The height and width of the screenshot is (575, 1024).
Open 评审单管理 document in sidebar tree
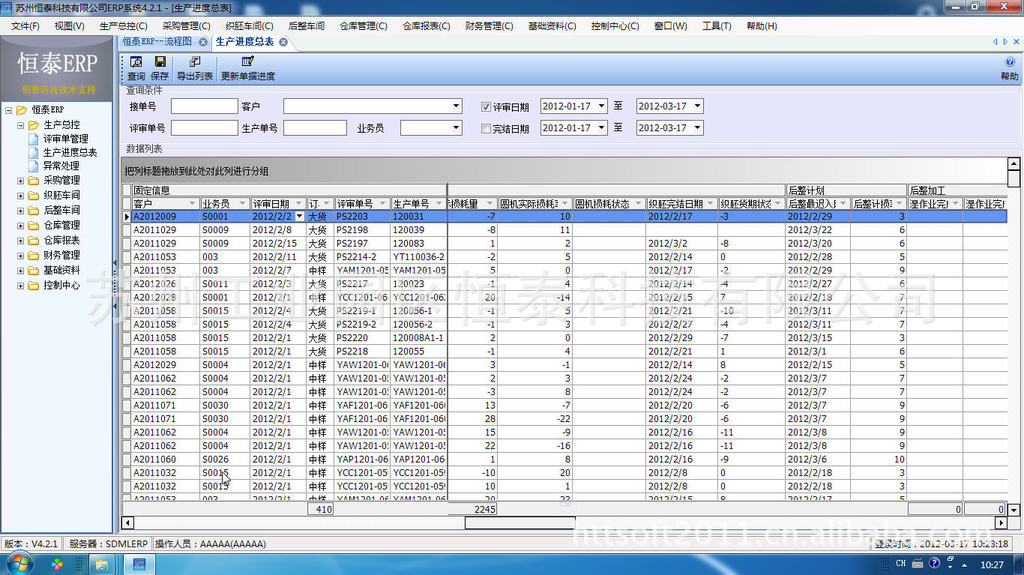[65, 139]
